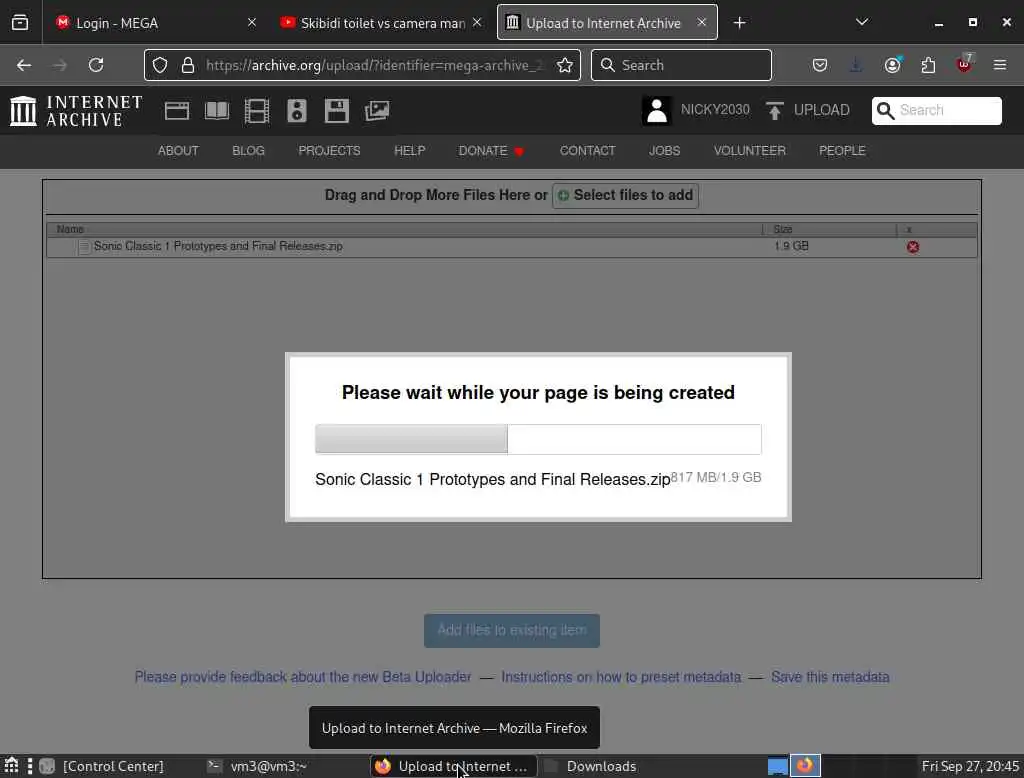
Task: Switch to the Login - MEGA tab
Action: tap(155, 22)
